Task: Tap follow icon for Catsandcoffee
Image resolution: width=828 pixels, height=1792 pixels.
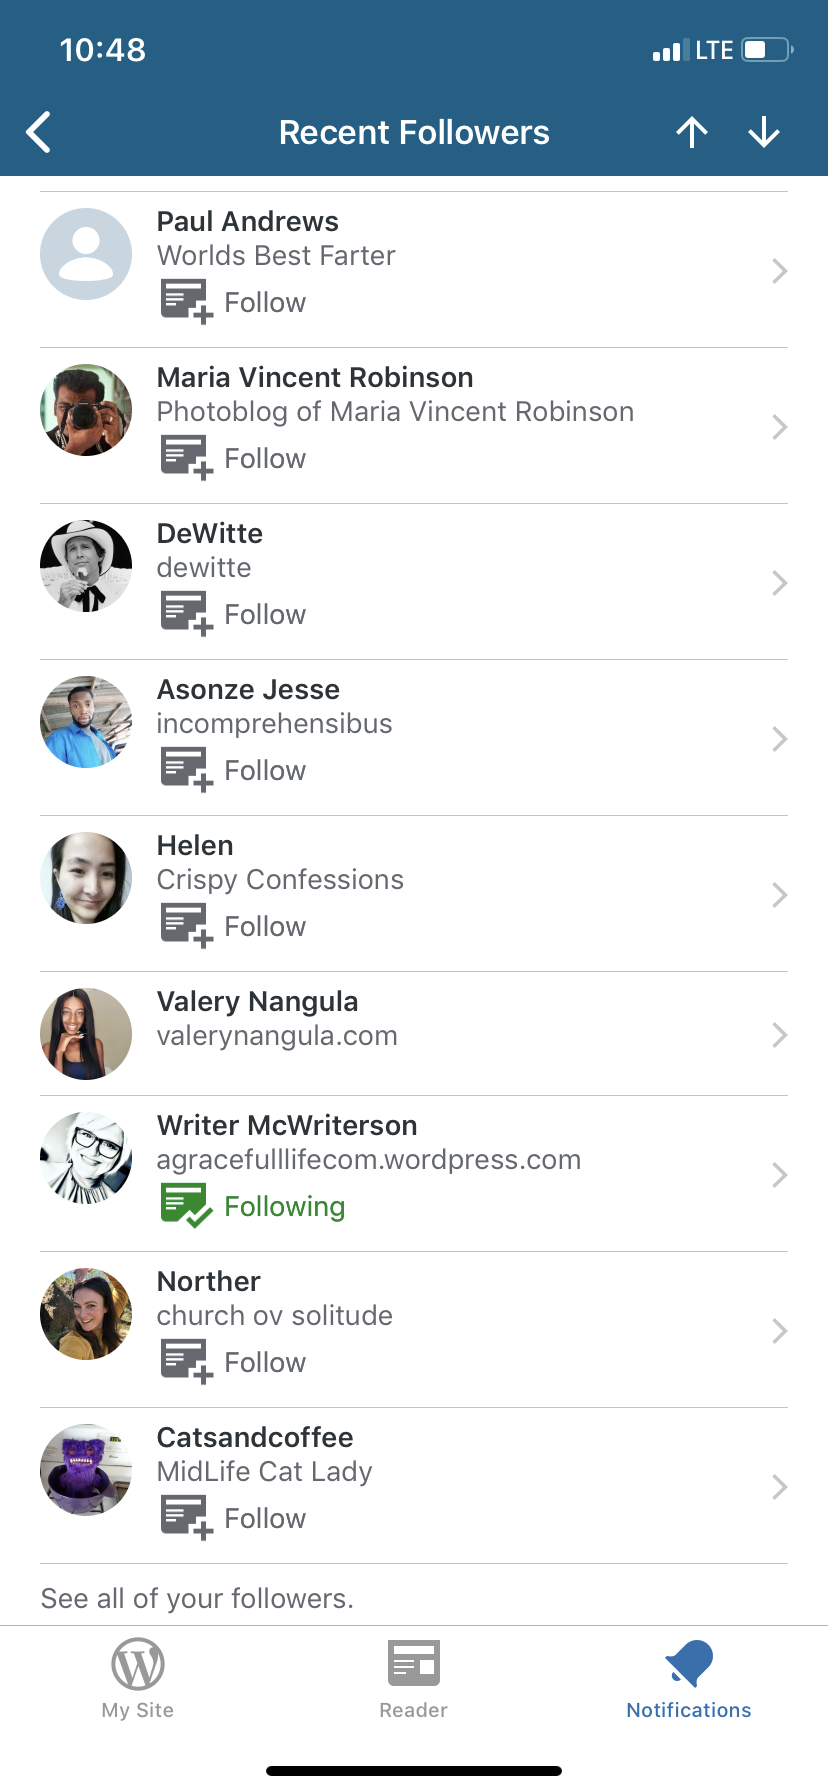Action: pos(187,1517)
